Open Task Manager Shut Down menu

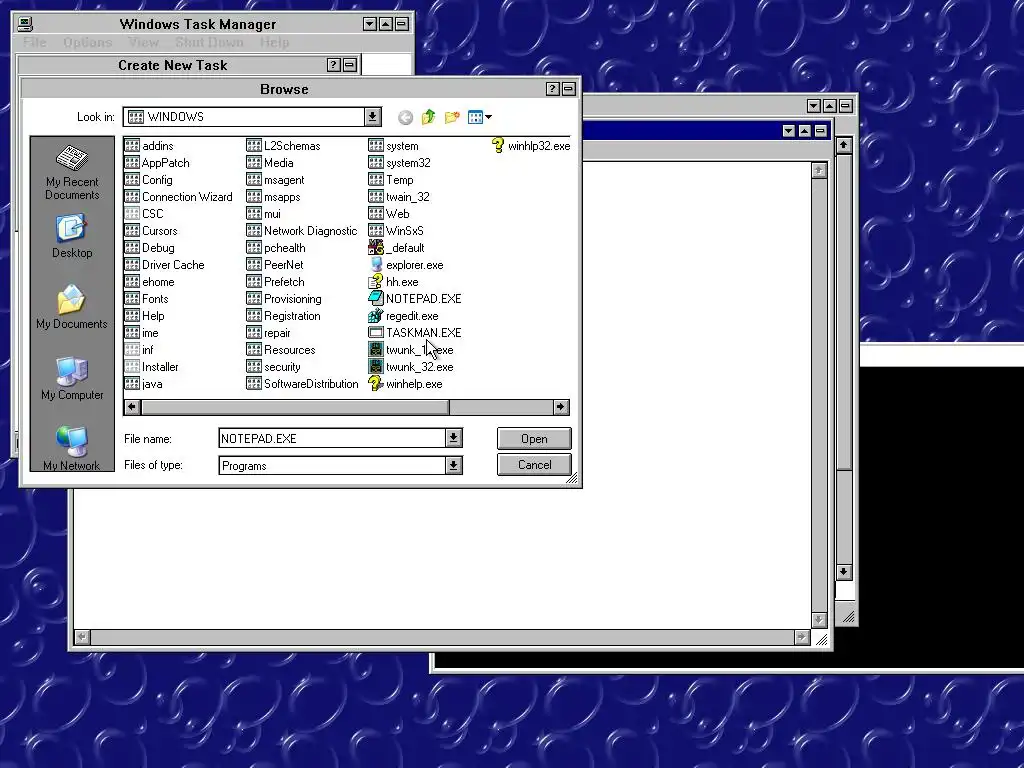coord(209,42)
